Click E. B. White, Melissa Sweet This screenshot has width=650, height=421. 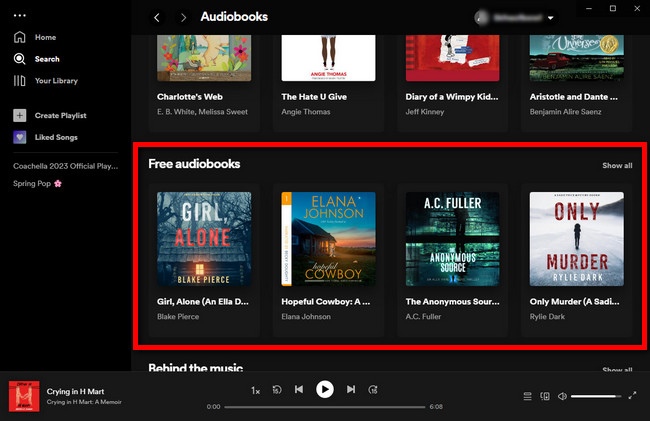(202, 112)
